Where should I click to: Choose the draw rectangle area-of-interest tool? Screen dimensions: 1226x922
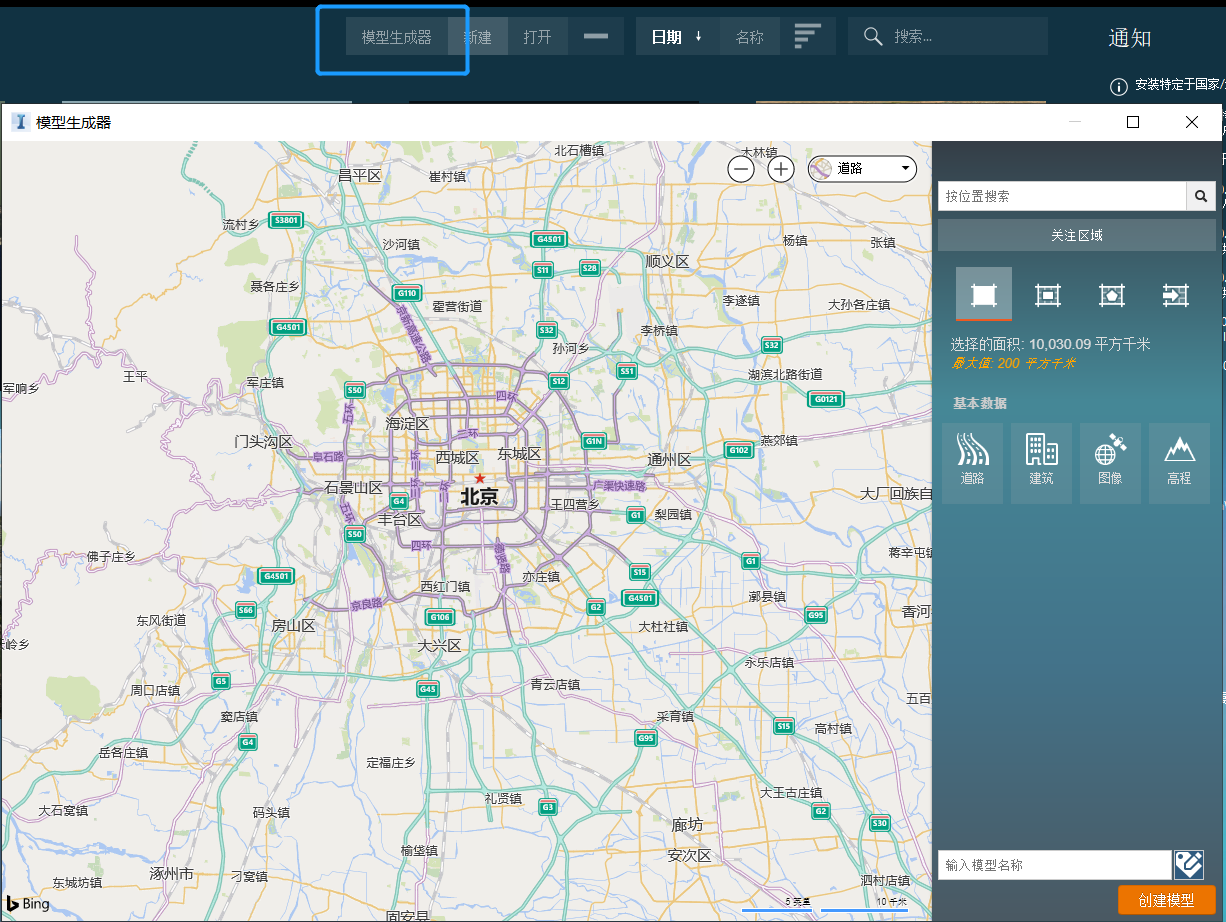point(1047,294)
